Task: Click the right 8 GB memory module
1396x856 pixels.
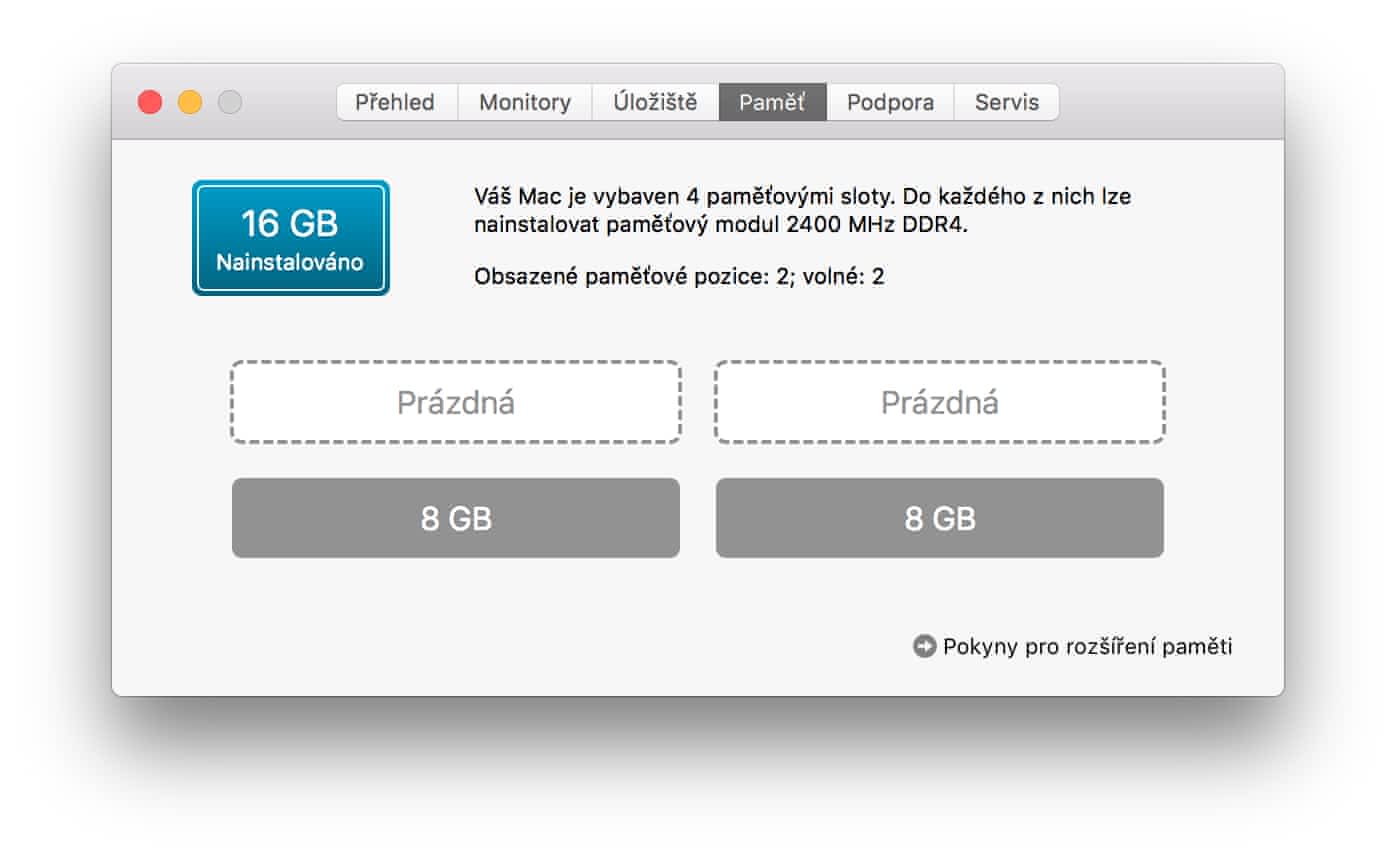Action: [x=939, y=518]
